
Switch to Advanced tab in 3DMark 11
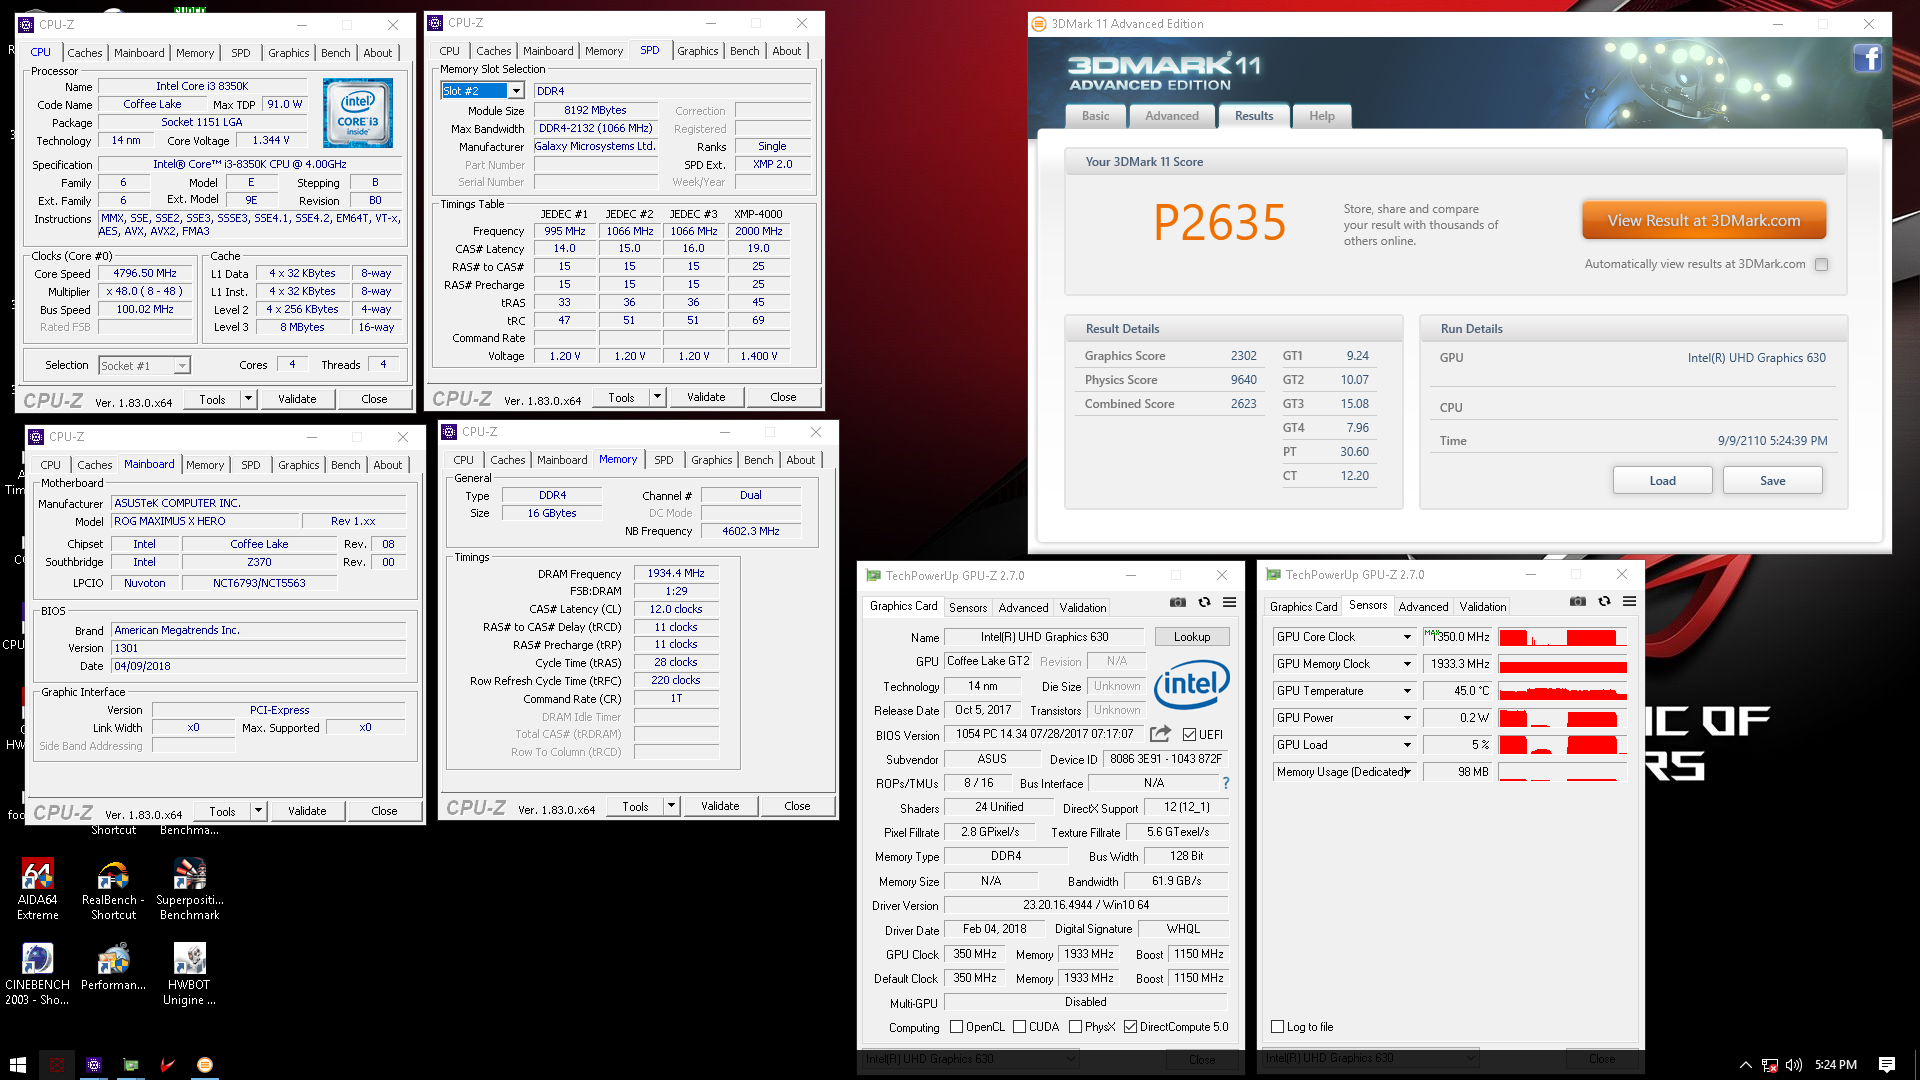[x=1172, y=116]
